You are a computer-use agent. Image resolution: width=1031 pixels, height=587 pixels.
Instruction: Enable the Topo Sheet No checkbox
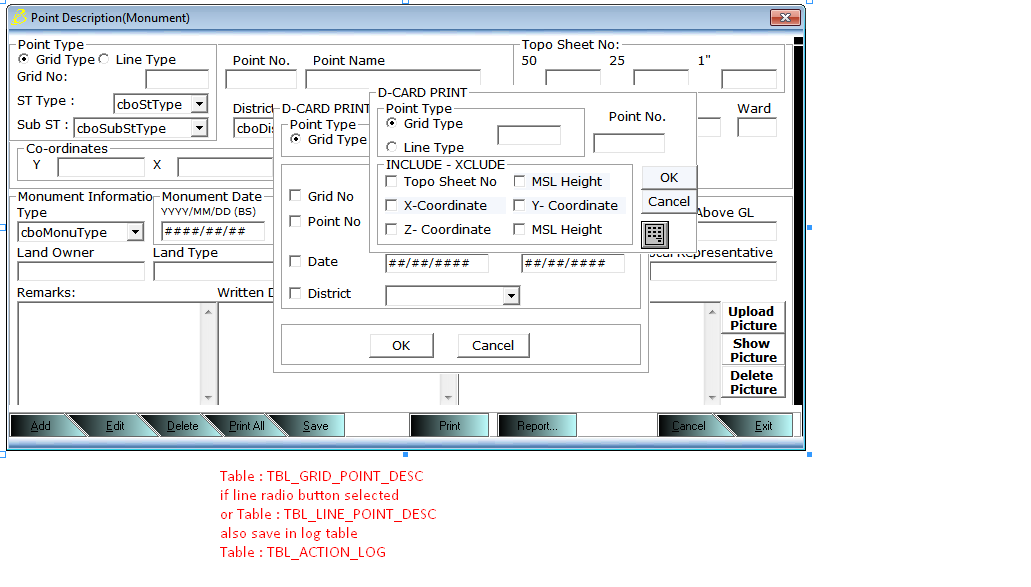(392, 182)
